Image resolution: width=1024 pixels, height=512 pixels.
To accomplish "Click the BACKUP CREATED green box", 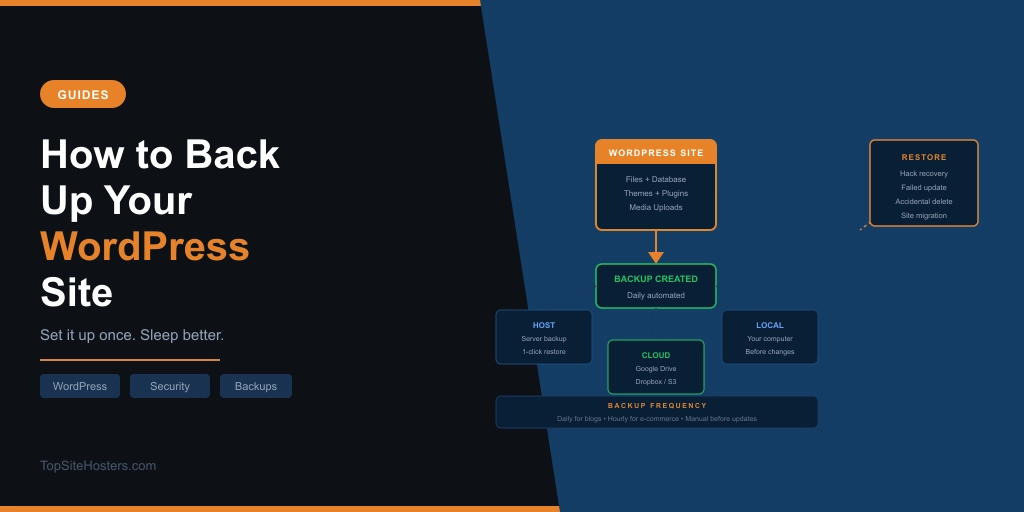I will tap(656, 286).
